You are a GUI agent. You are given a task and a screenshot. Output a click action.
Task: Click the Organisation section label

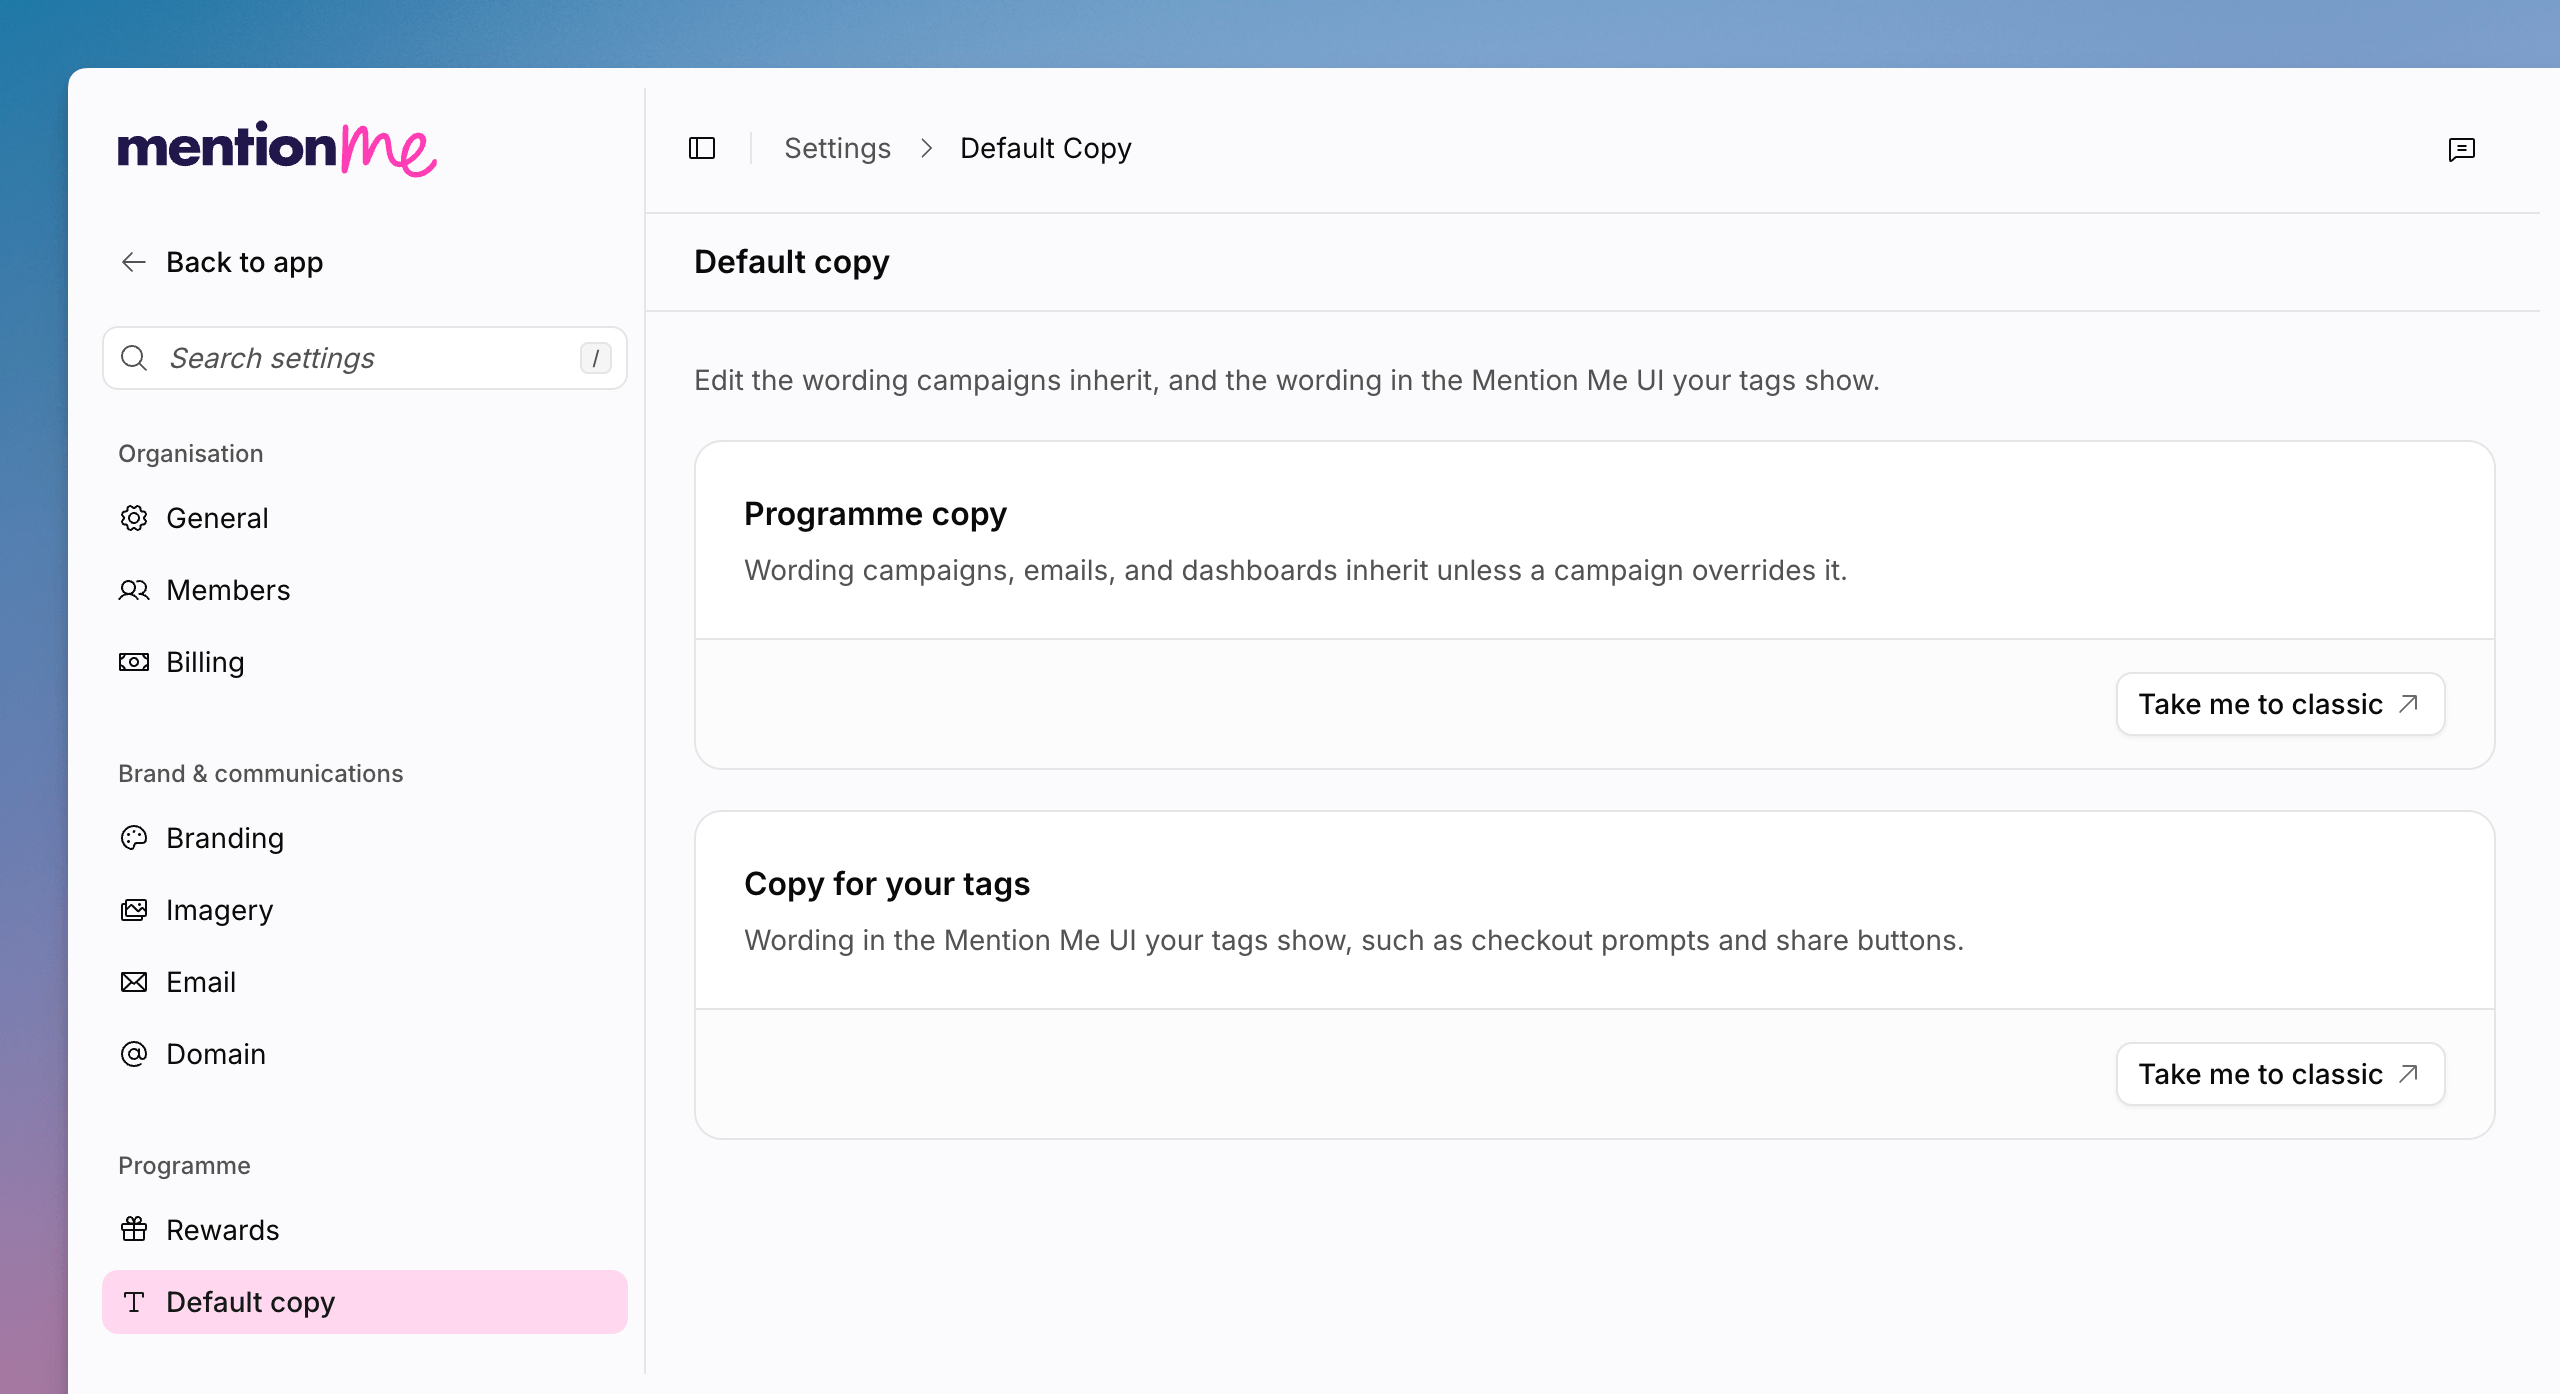pos(191,454)
